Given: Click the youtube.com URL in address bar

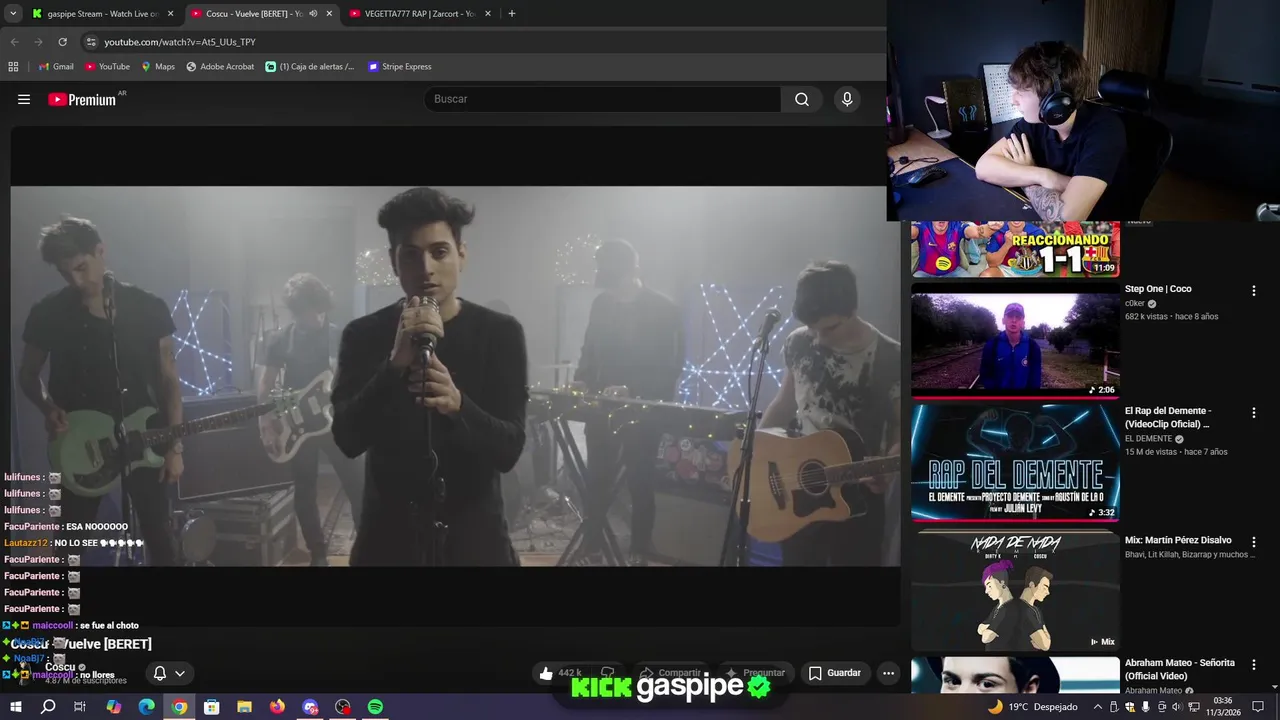Looking at the screenshot, I should [x=180, y=42].
